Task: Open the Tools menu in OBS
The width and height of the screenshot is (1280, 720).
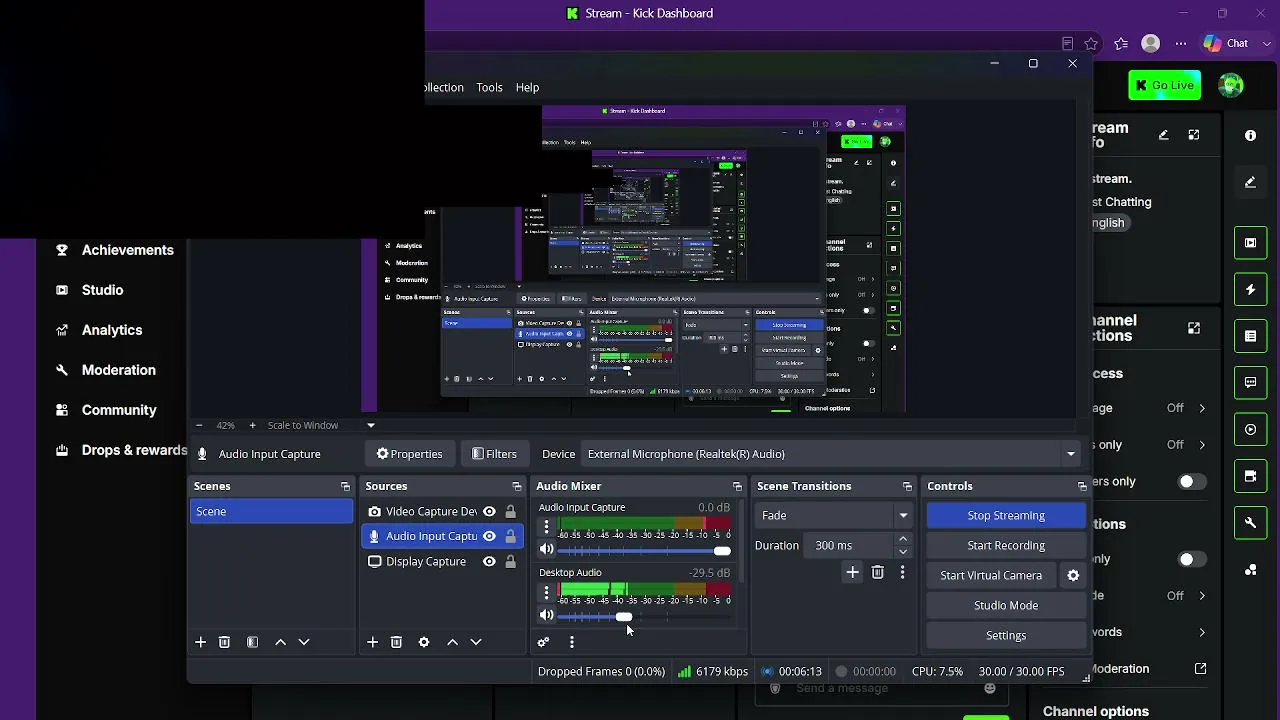Action: point(489,87)
